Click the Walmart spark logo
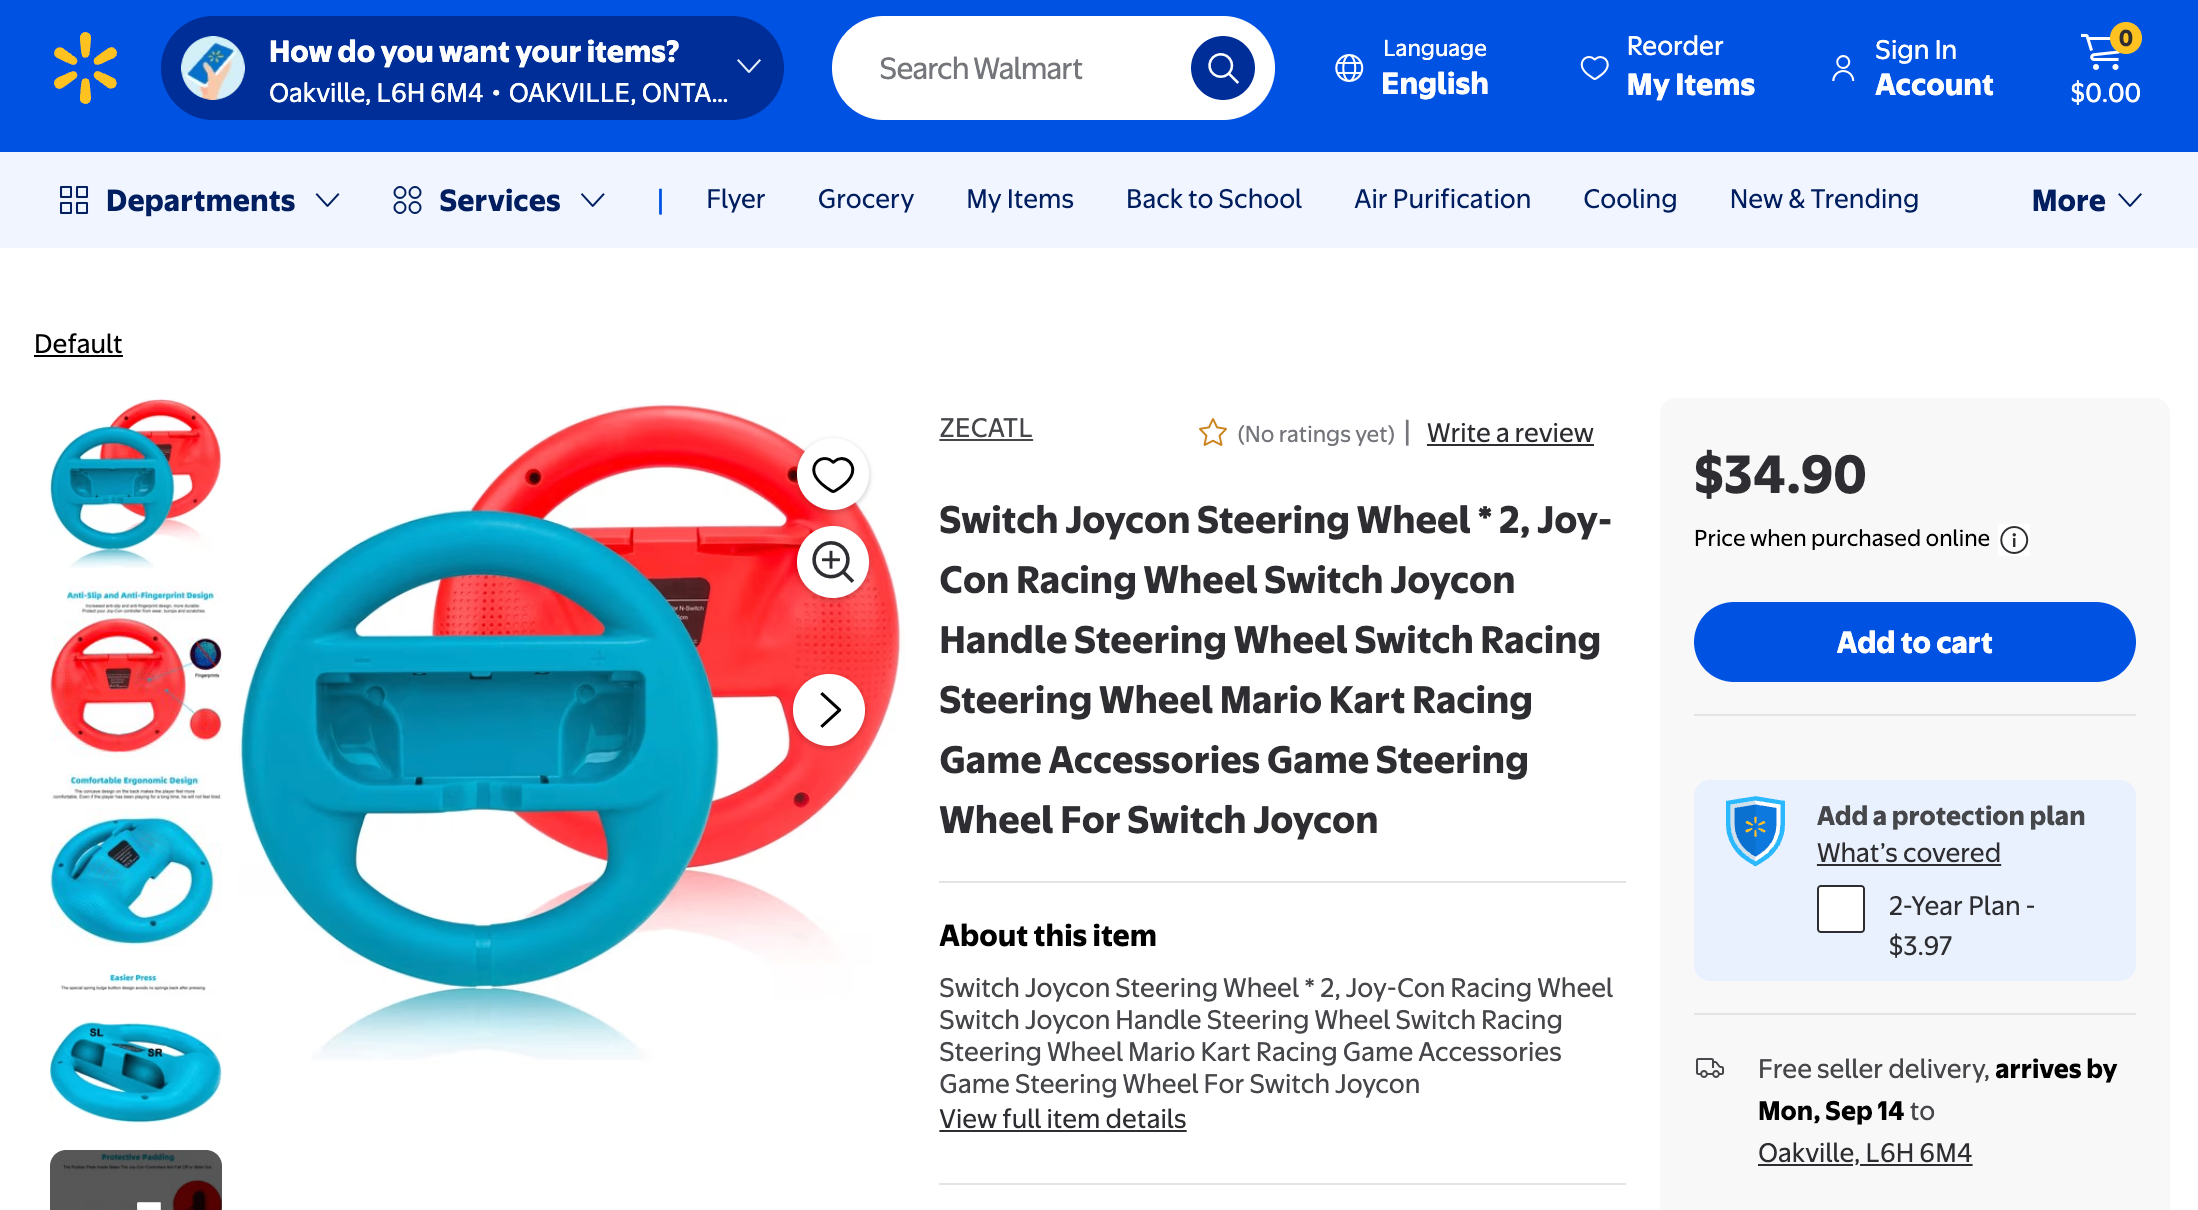2198x1210 pixels. (x=85, y=68)
